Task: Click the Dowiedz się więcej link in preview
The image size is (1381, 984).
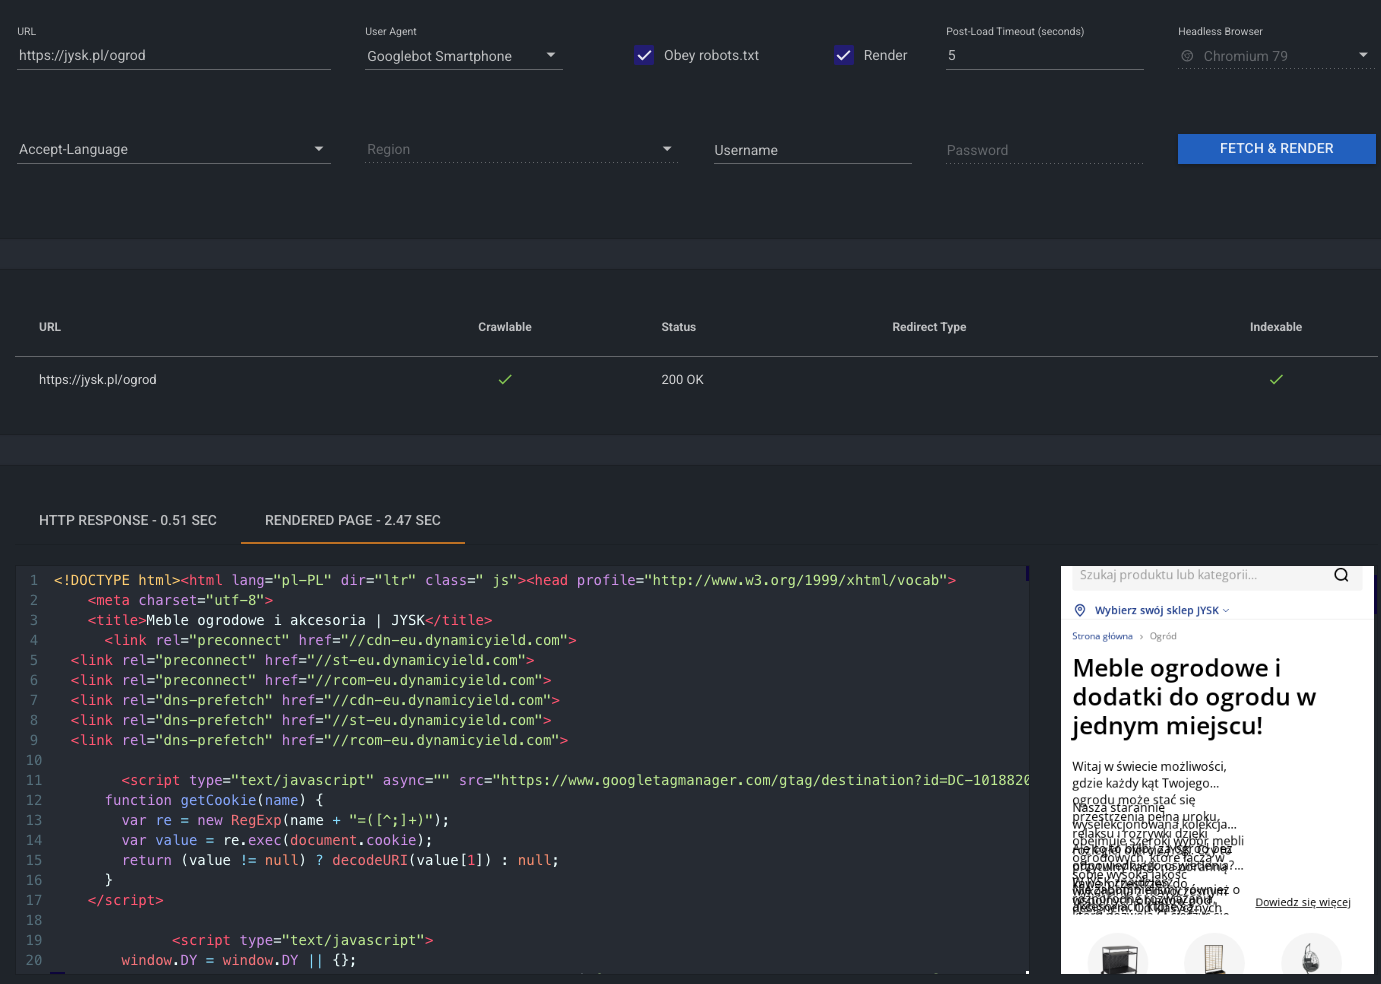Action: point(1302,901)
